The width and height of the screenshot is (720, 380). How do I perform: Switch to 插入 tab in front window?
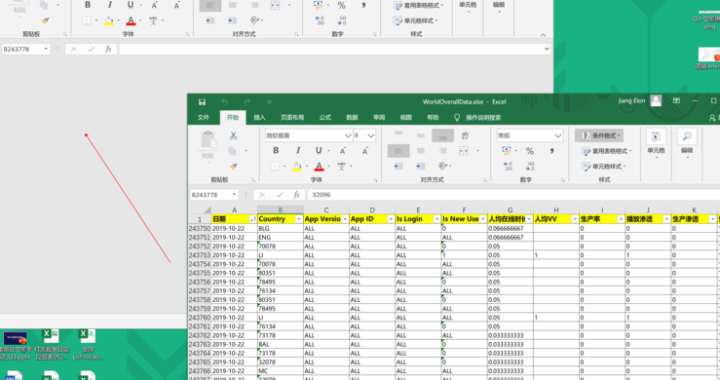(x=259, y=117)
